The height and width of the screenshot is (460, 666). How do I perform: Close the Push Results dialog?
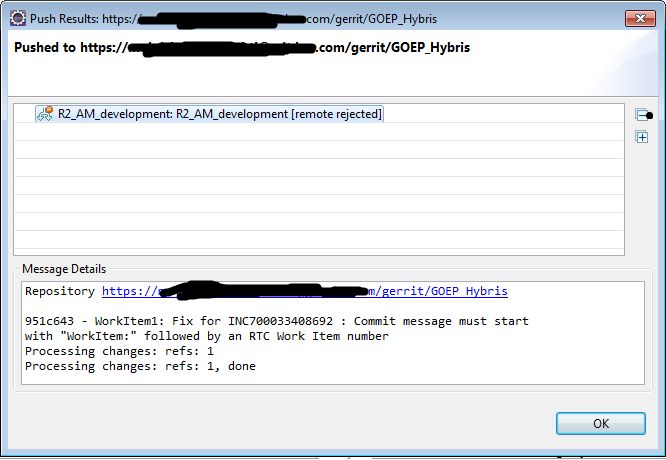click(640, 18)
